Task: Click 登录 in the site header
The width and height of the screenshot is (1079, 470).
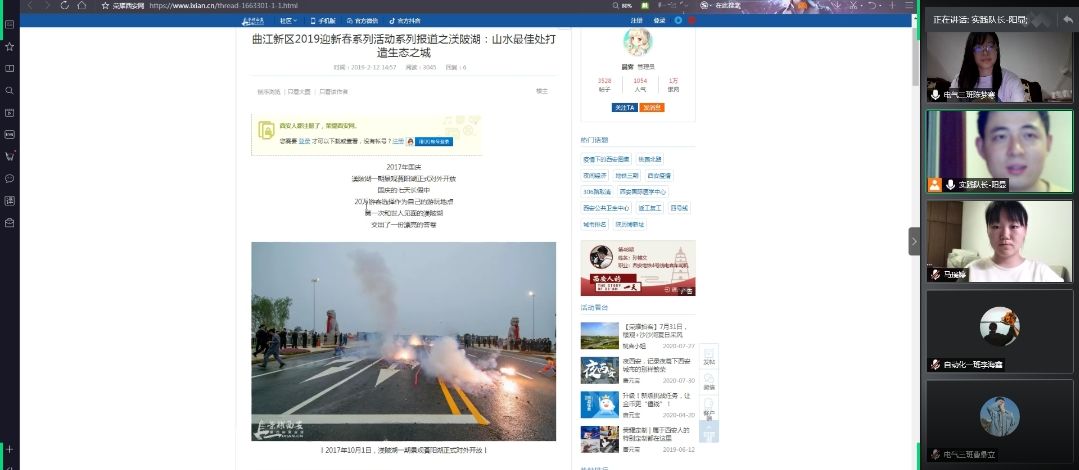Action: [659, 21]
